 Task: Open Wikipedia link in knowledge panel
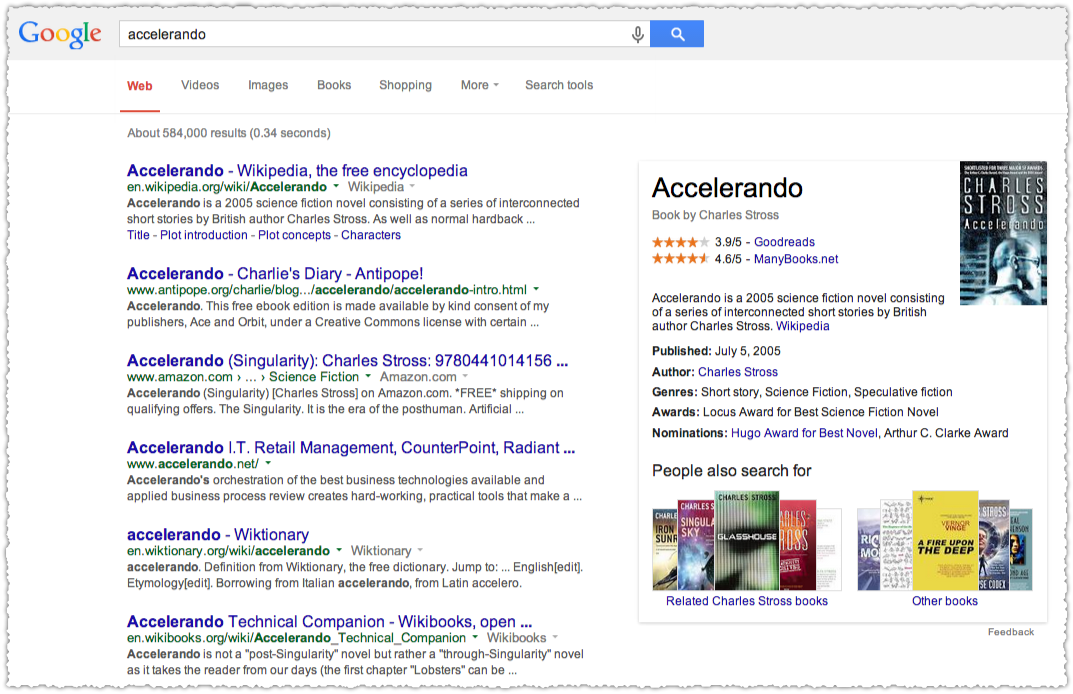[802, 326]
